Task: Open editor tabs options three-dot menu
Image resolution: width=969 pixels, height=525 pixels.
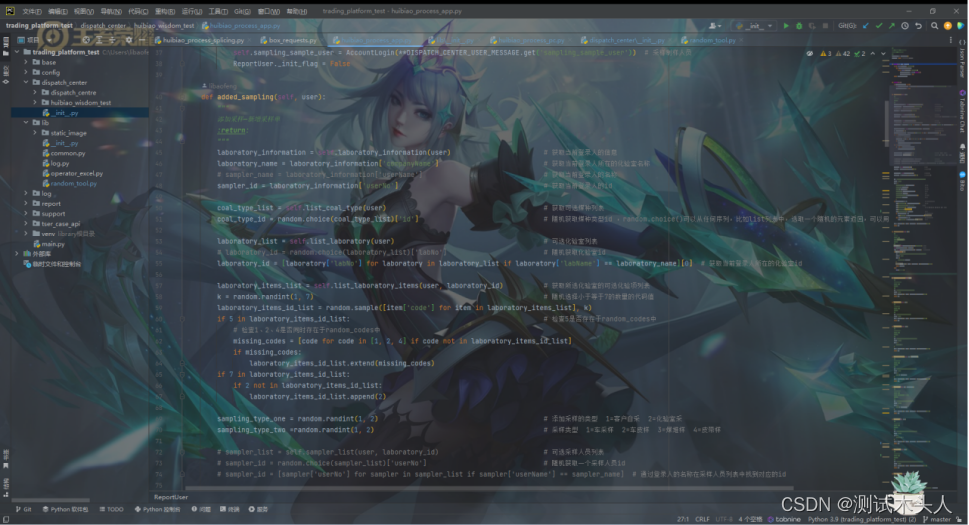Action: tap(950, 40)
